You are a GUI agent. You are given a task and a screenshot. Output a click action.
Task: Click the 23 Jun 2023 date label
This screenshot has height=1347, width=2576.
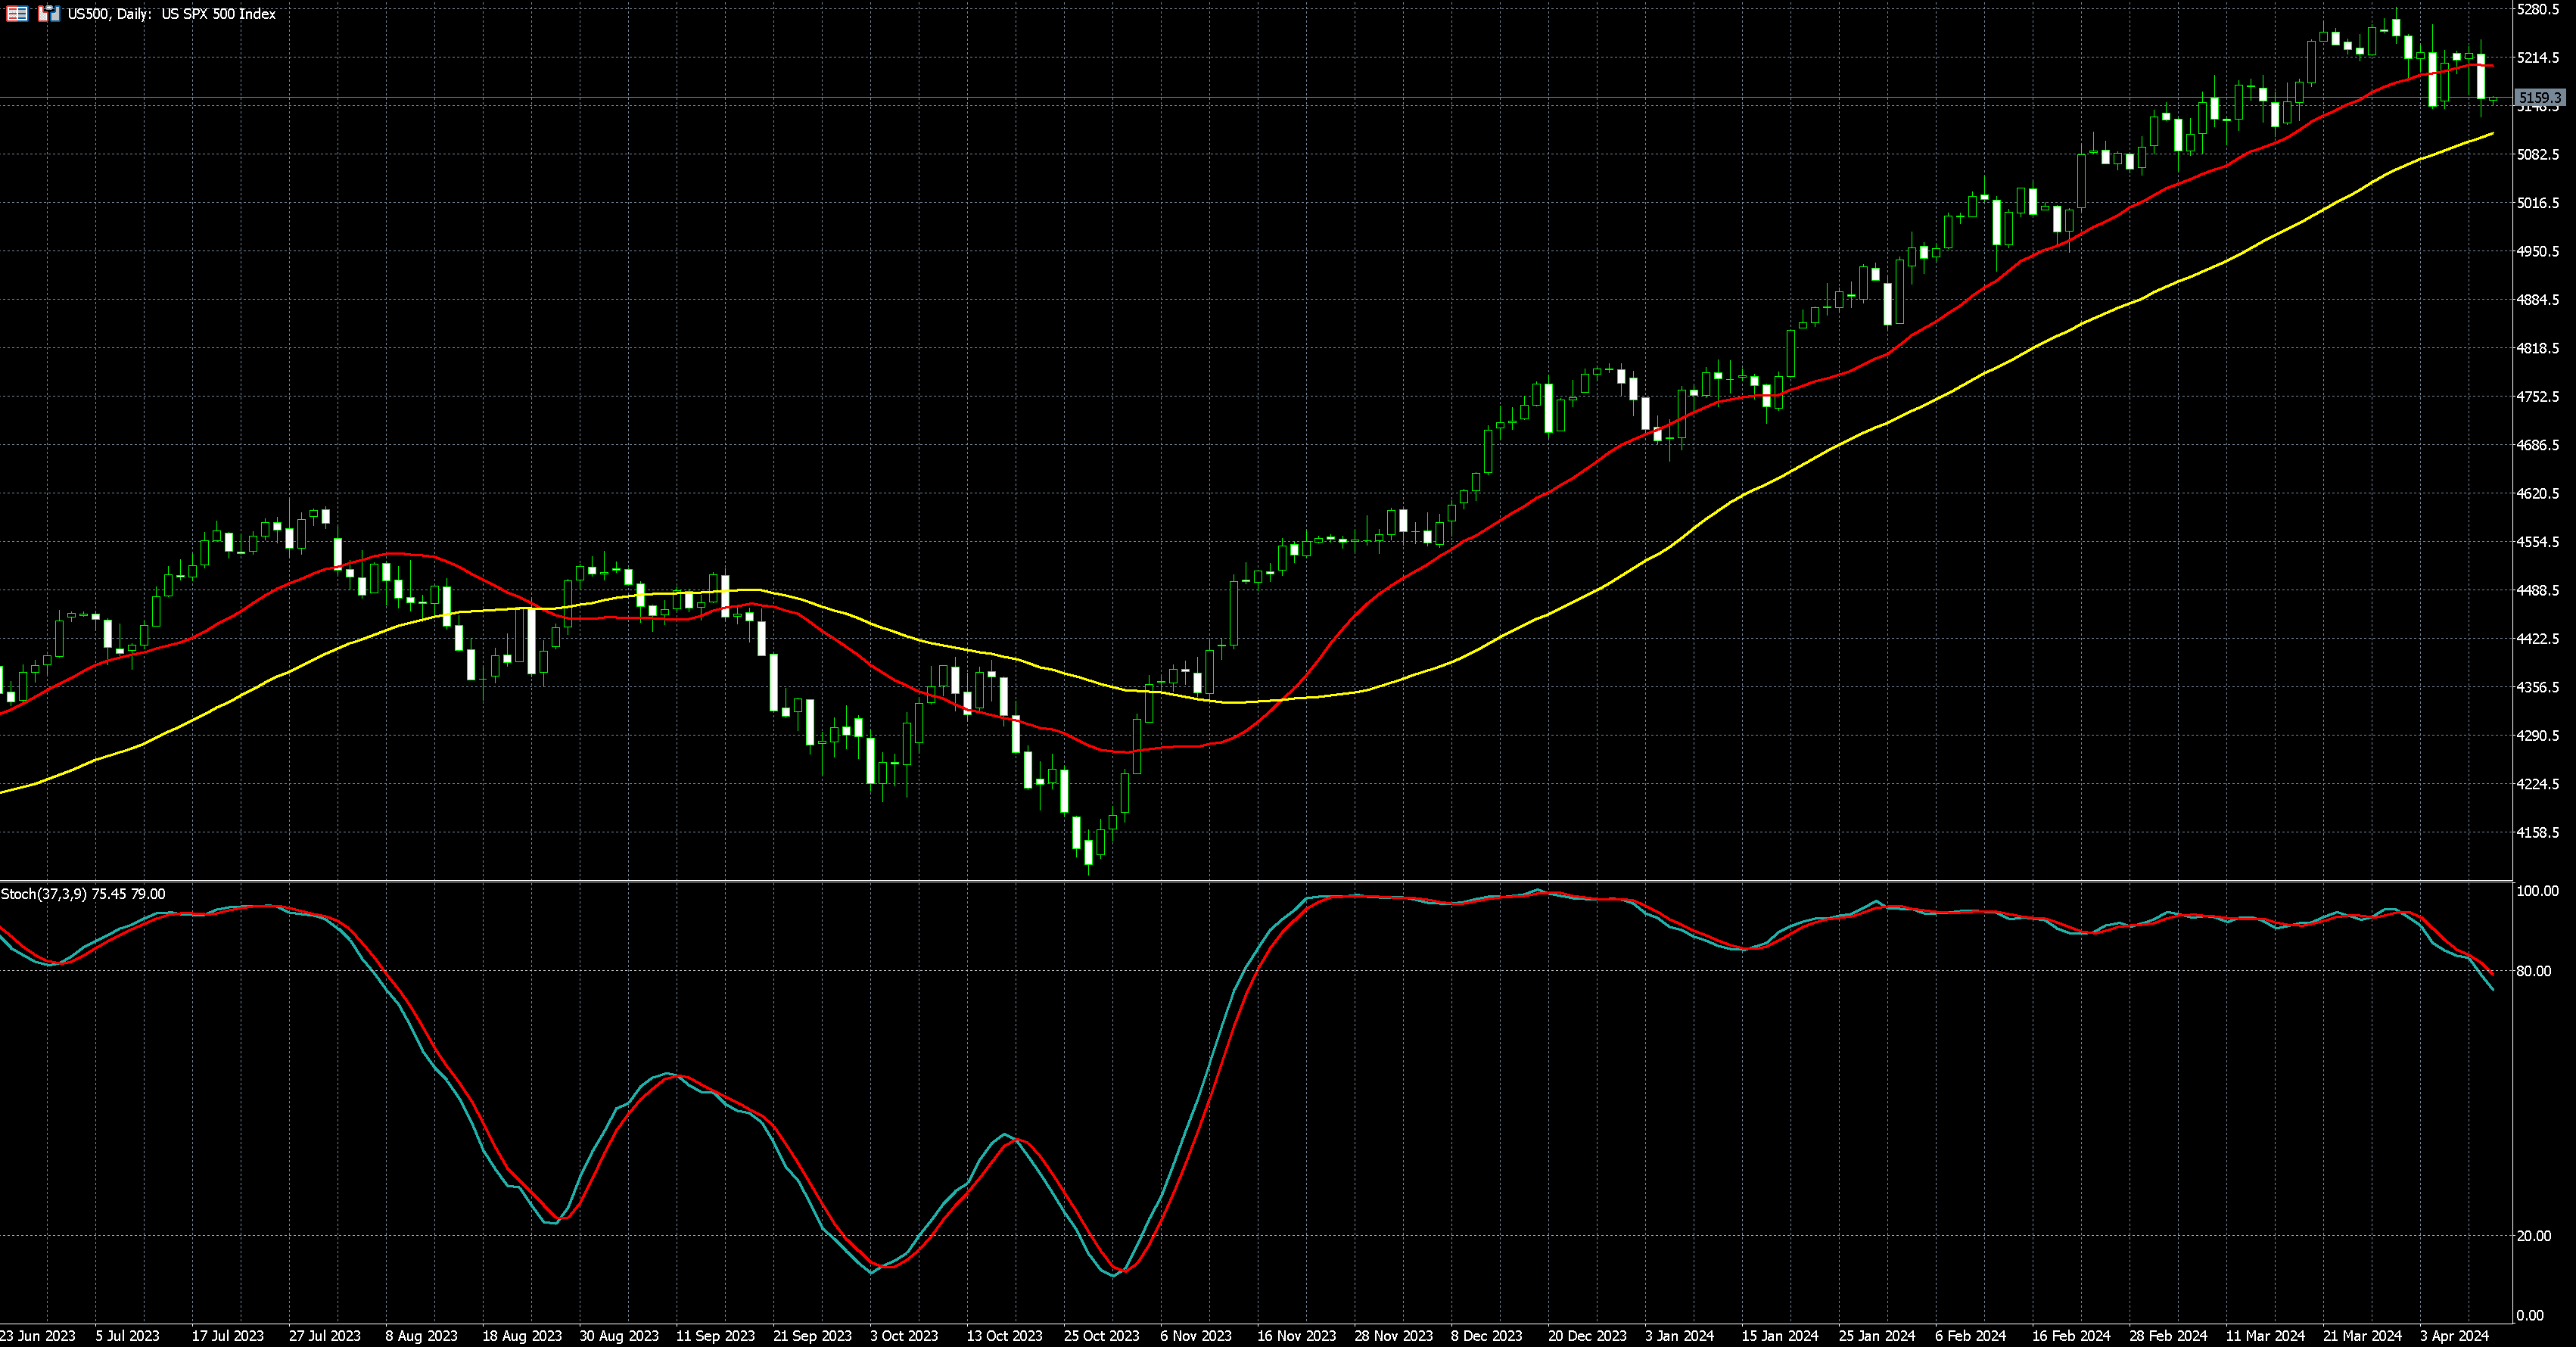38,1336
